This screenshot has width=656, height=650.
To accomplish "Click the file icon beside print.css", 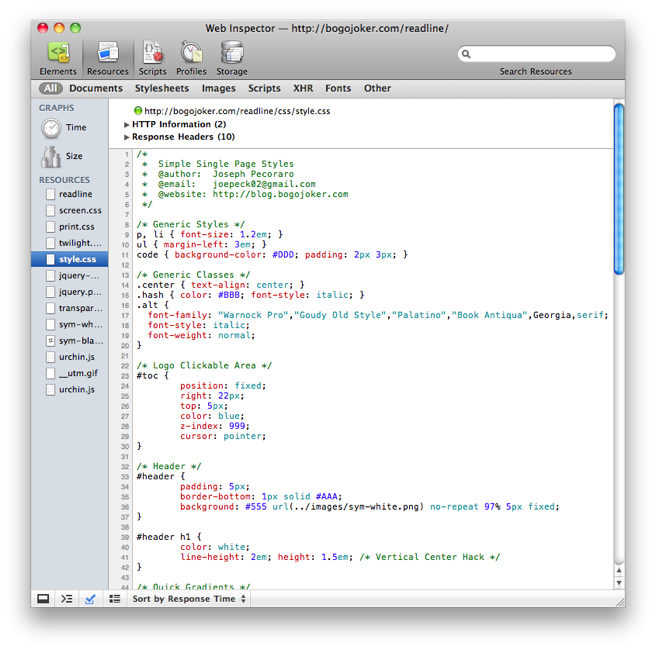I will pos(50,227).
